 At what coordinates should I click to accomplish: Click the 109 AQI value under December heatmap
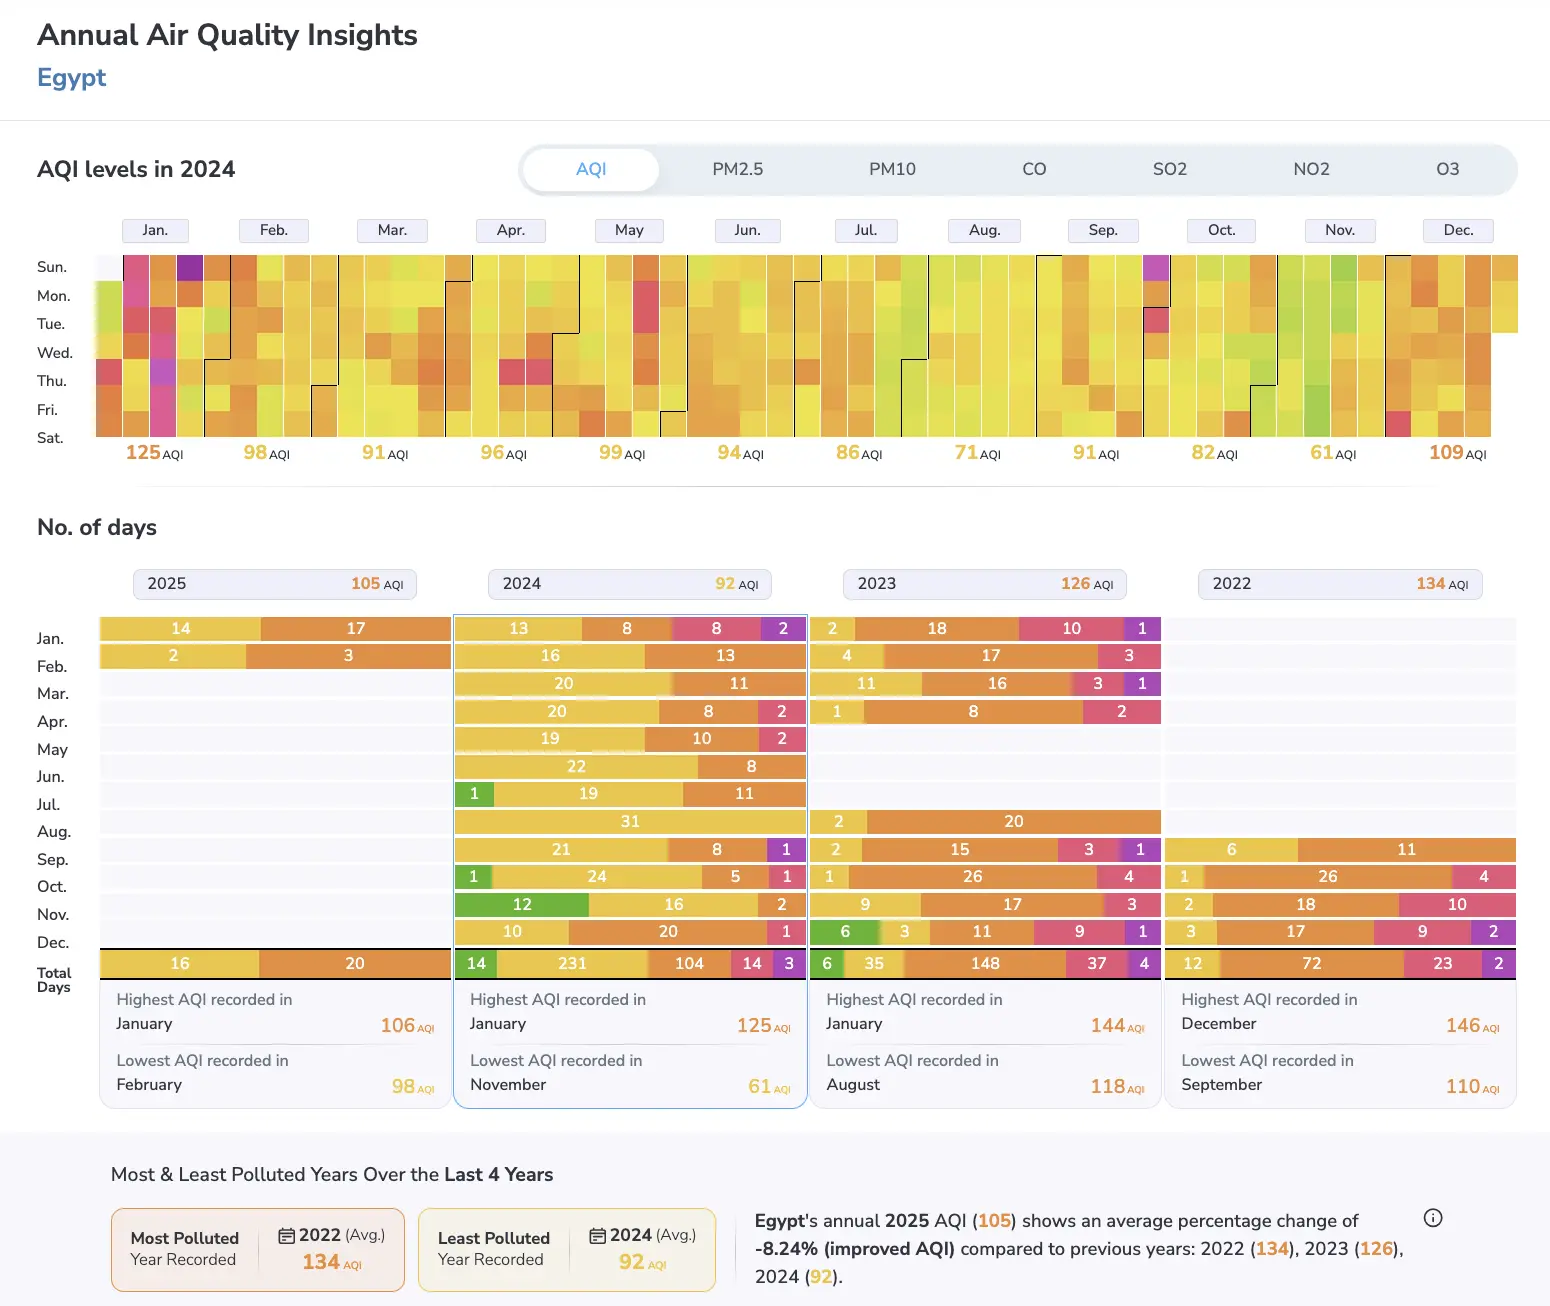1458,453
